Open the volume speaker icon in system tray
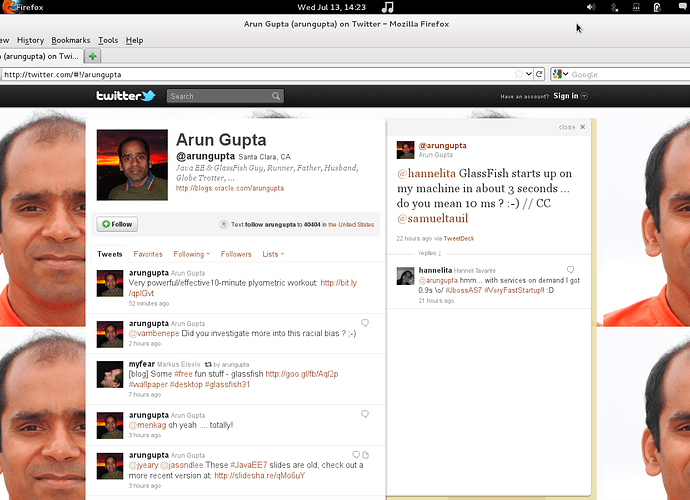690x500 pixels. tap(591, 7)
